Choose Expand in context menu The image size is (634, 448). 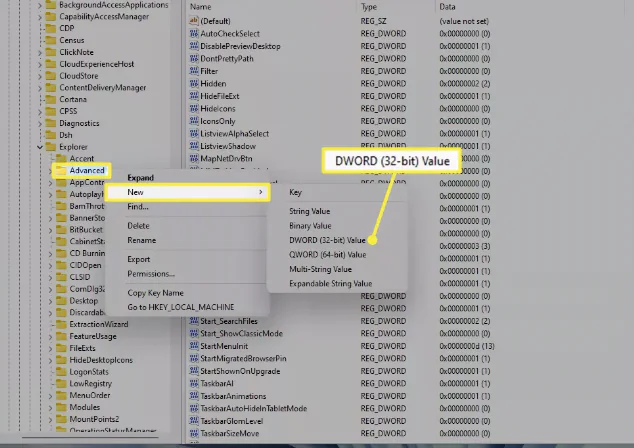tap(141, 178)
